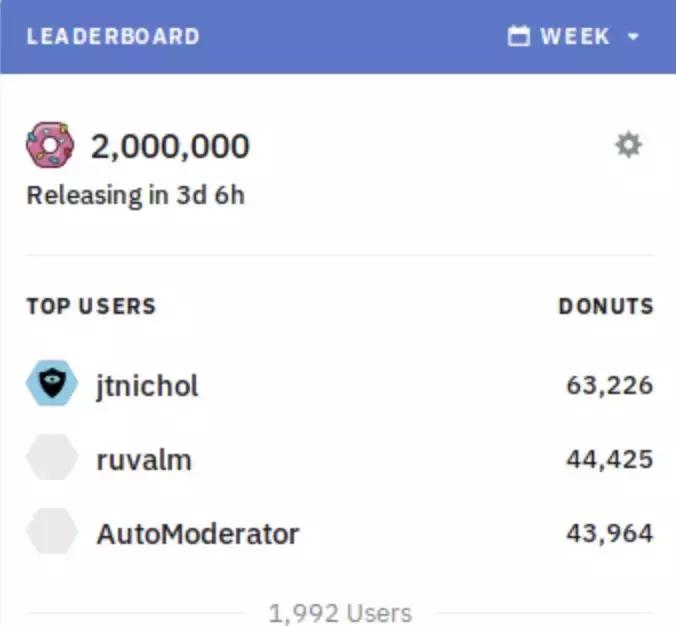
Task: Open the WEEK time range selector
Action: [574, 37]
